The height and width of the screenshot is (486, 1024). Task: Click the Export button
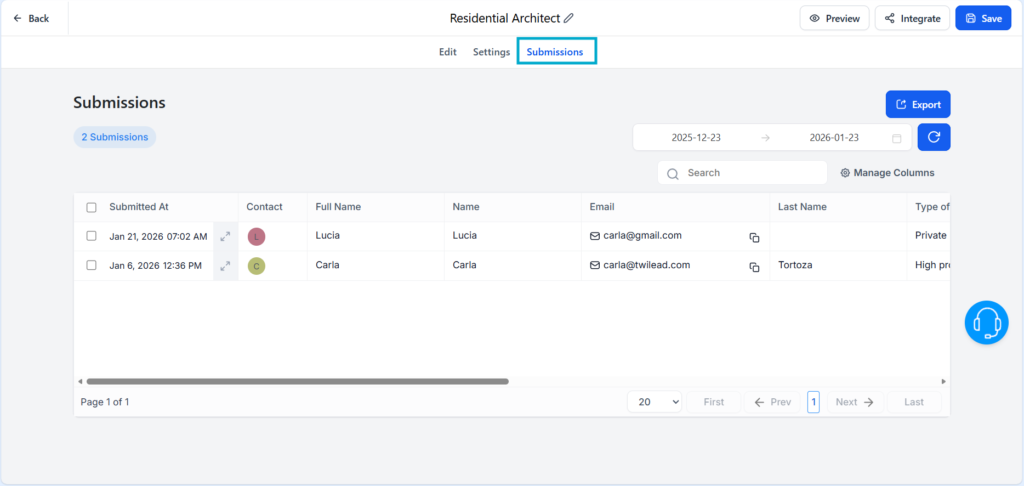tap(917, 104)
